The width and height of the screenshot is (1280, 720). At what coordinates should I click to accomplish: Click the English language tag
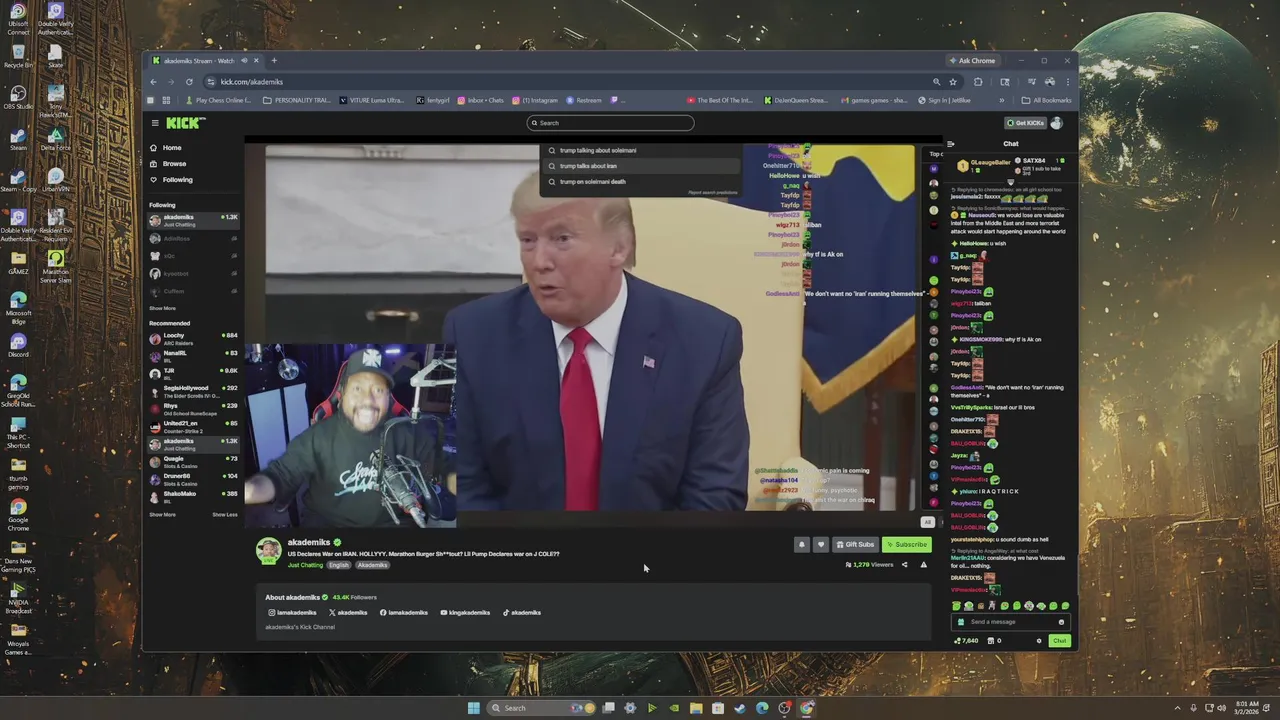(339, 565)
